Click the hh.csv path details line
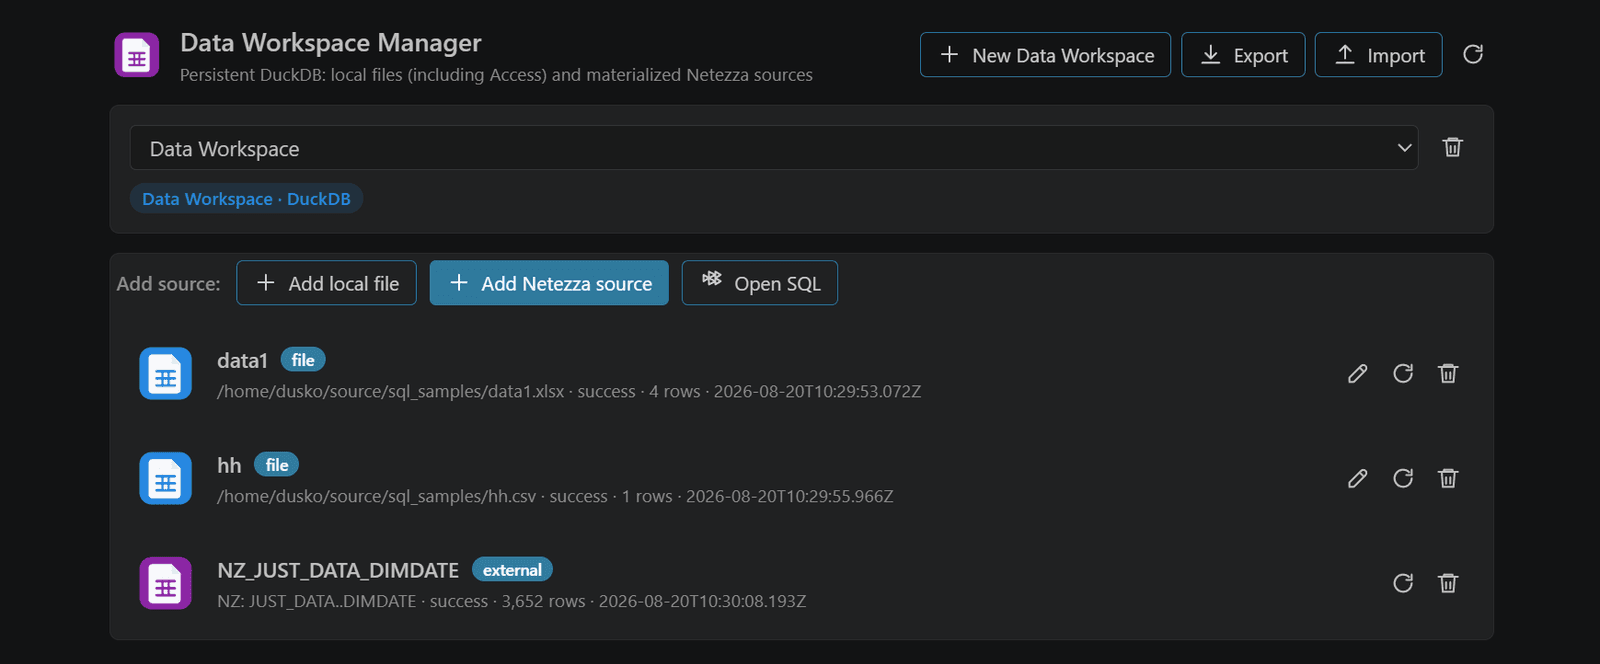 pyautogui.click(x=555, y=497)
